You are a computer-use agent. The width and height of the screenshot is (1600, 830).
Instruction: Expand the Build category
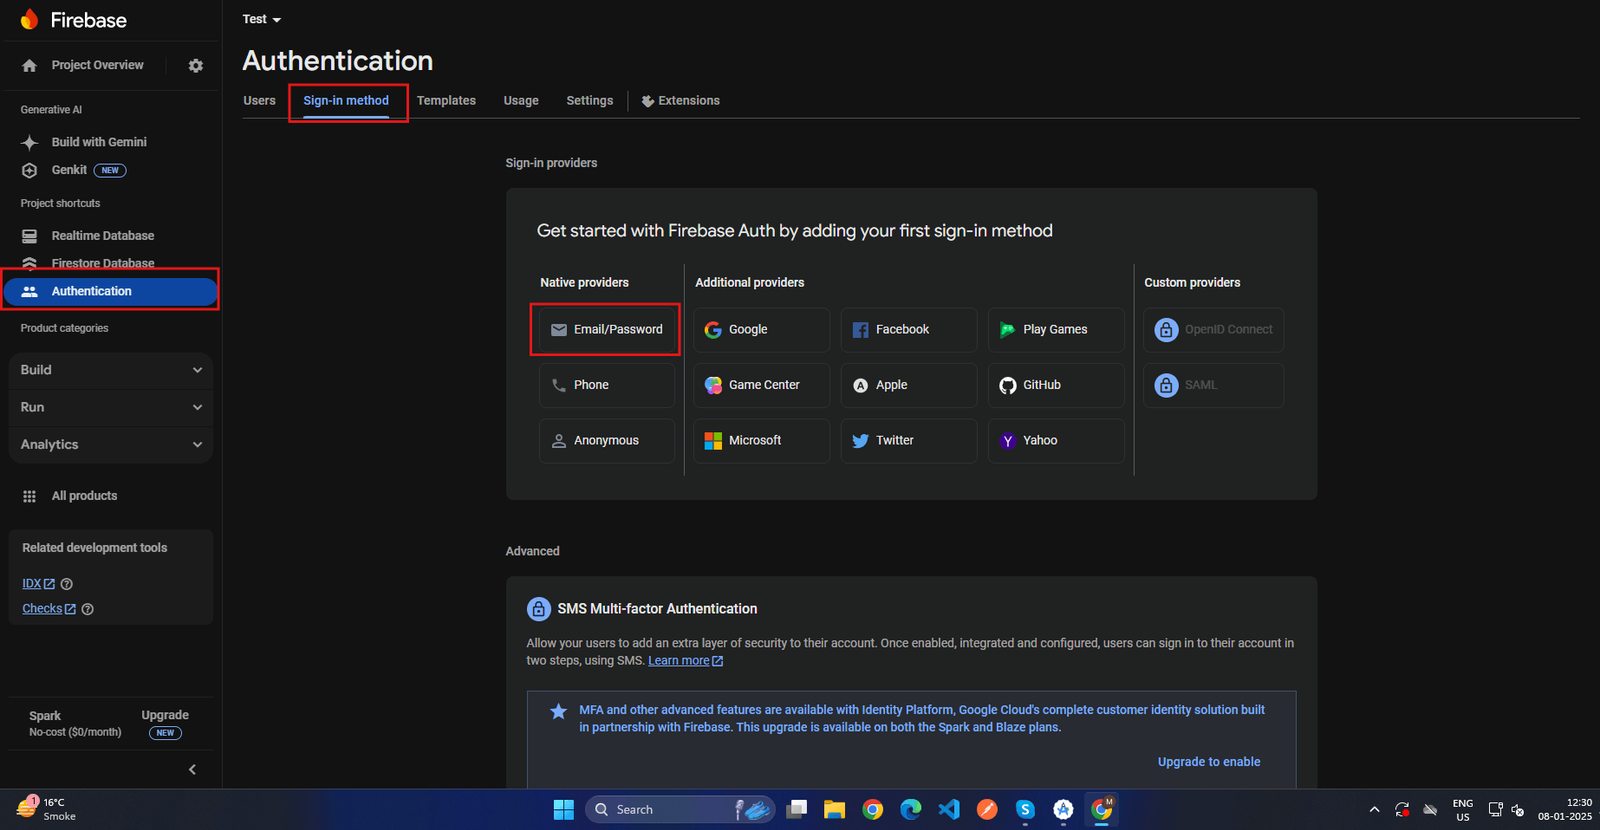tap(110, 370)
